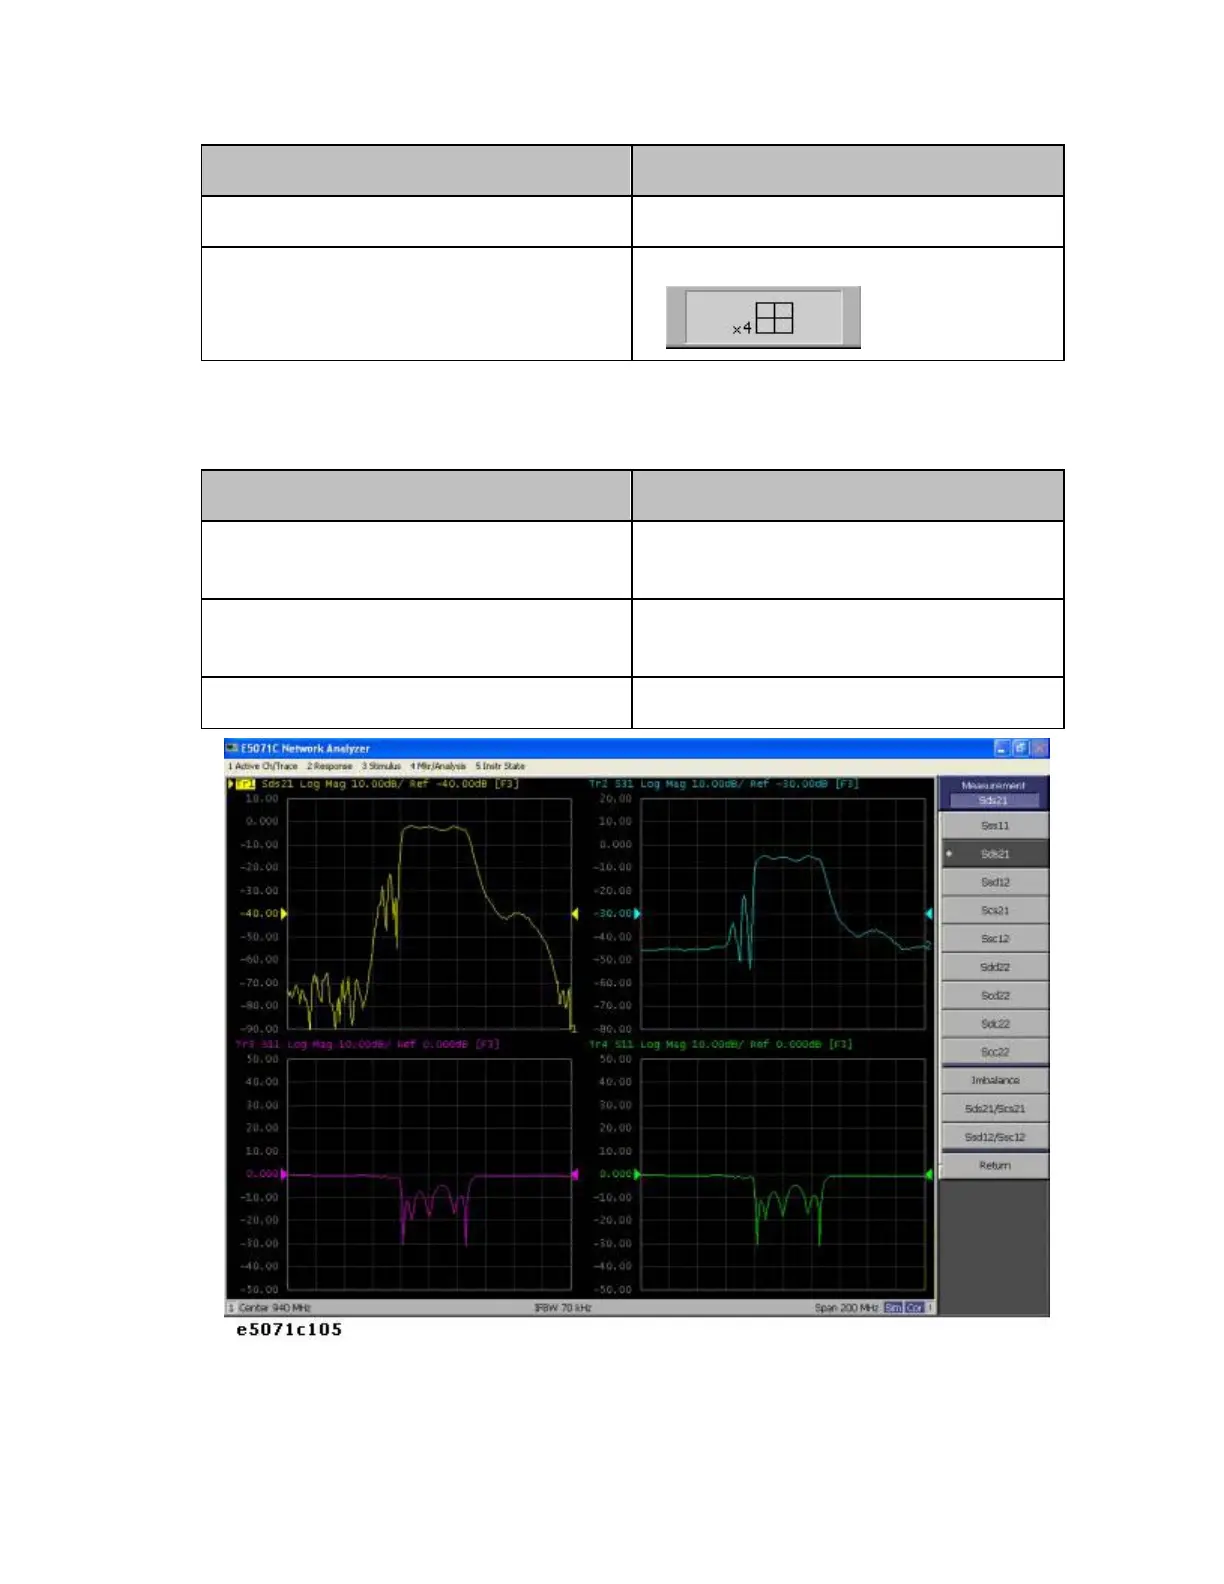Choose the Scs21 measurement softkey

pos(995,911)
